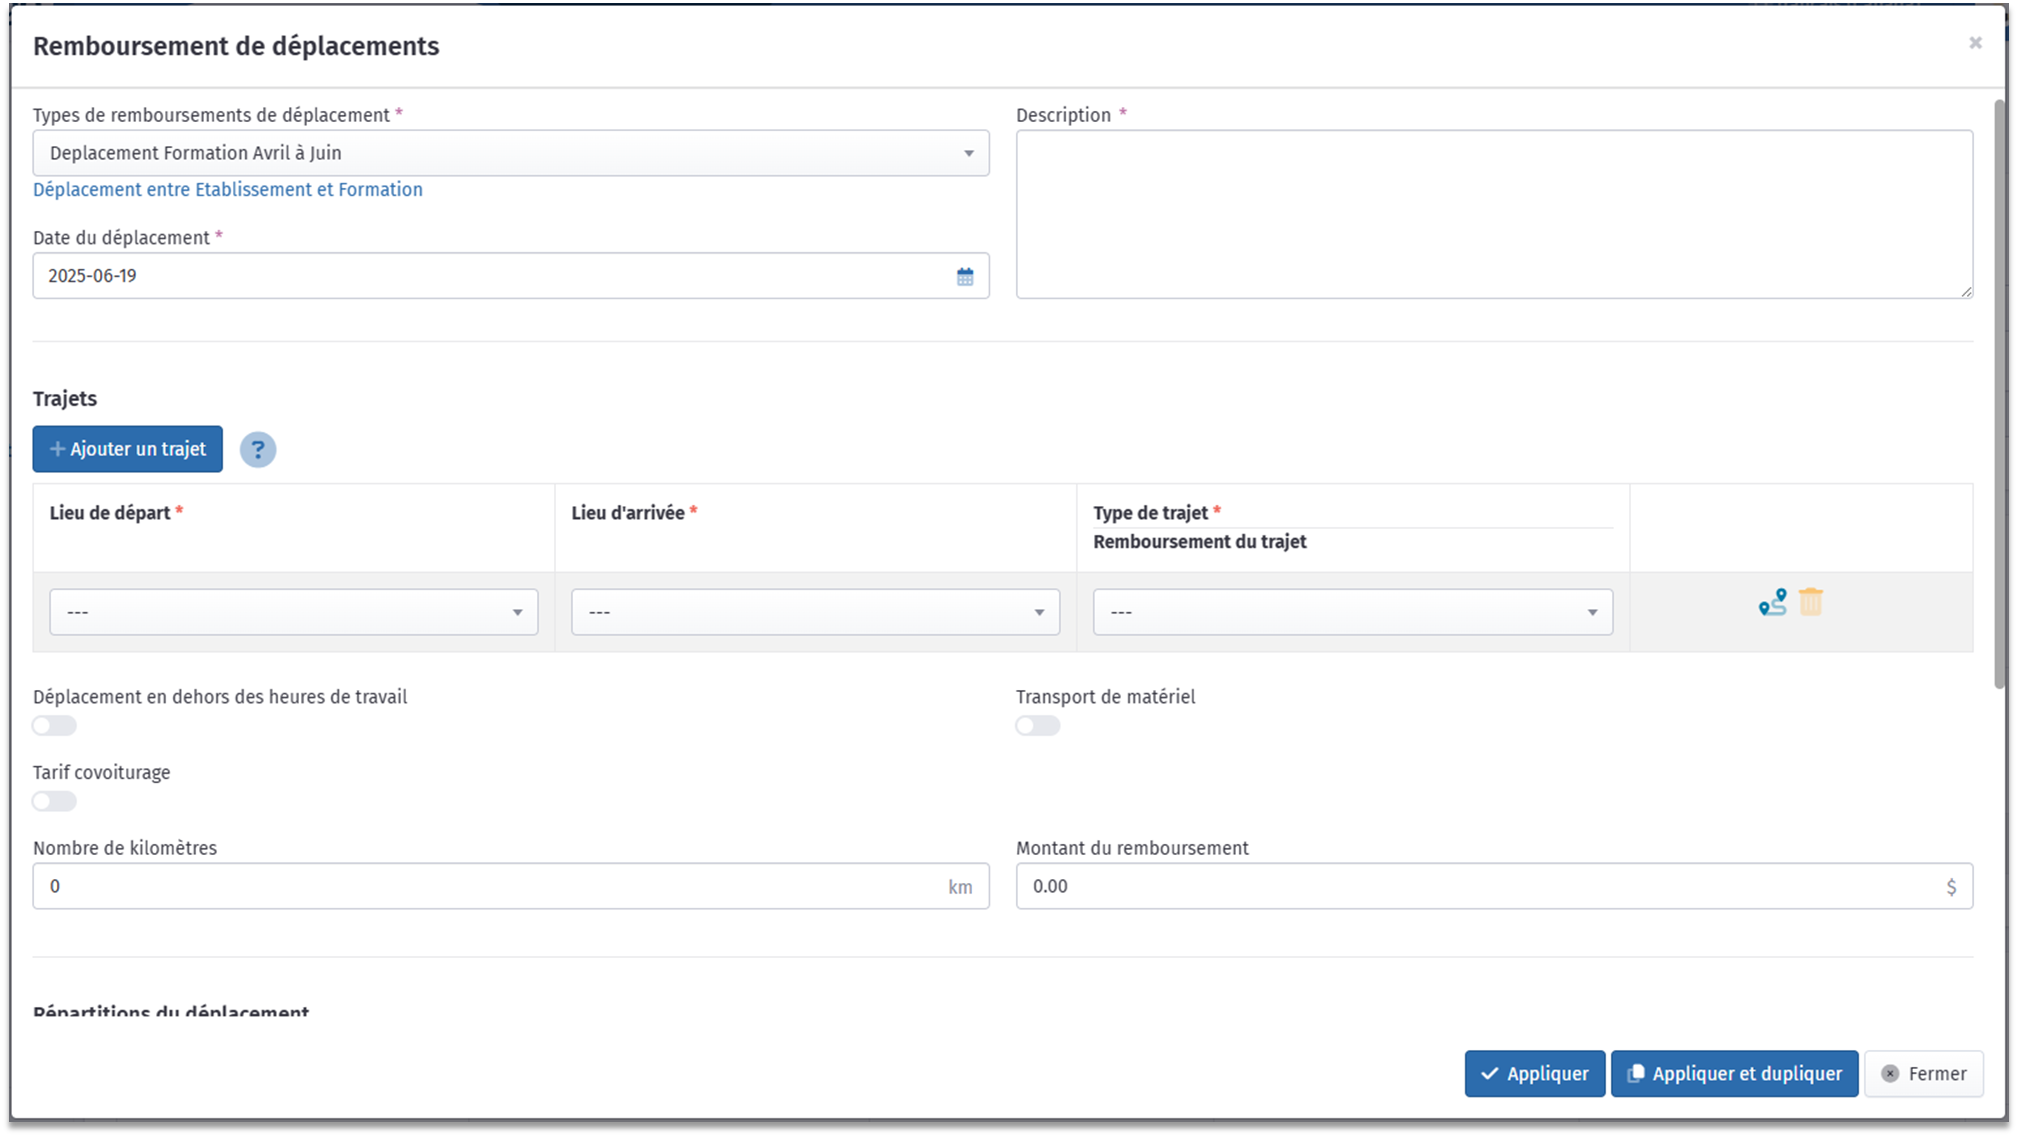Focus the Nombre de kilomètres field

(x=490, y=886)
